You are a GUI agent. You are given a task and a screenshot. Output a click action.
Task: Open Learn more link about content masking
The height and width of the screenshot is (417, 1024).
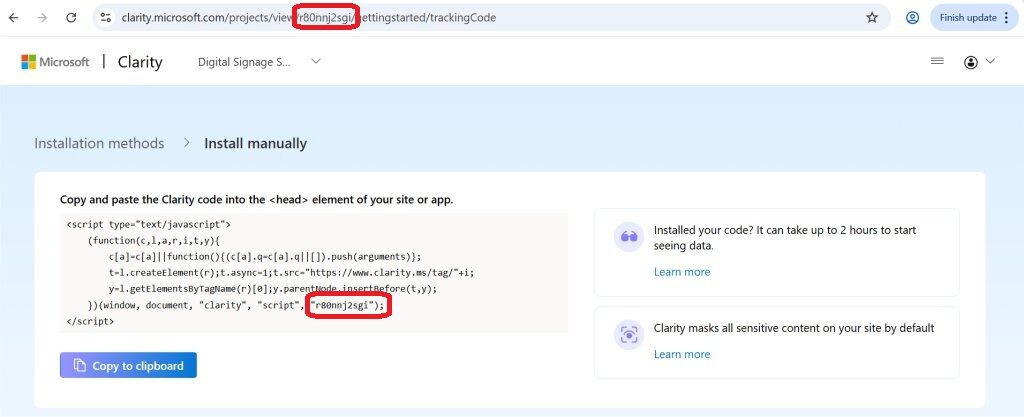tap(681, 354)
